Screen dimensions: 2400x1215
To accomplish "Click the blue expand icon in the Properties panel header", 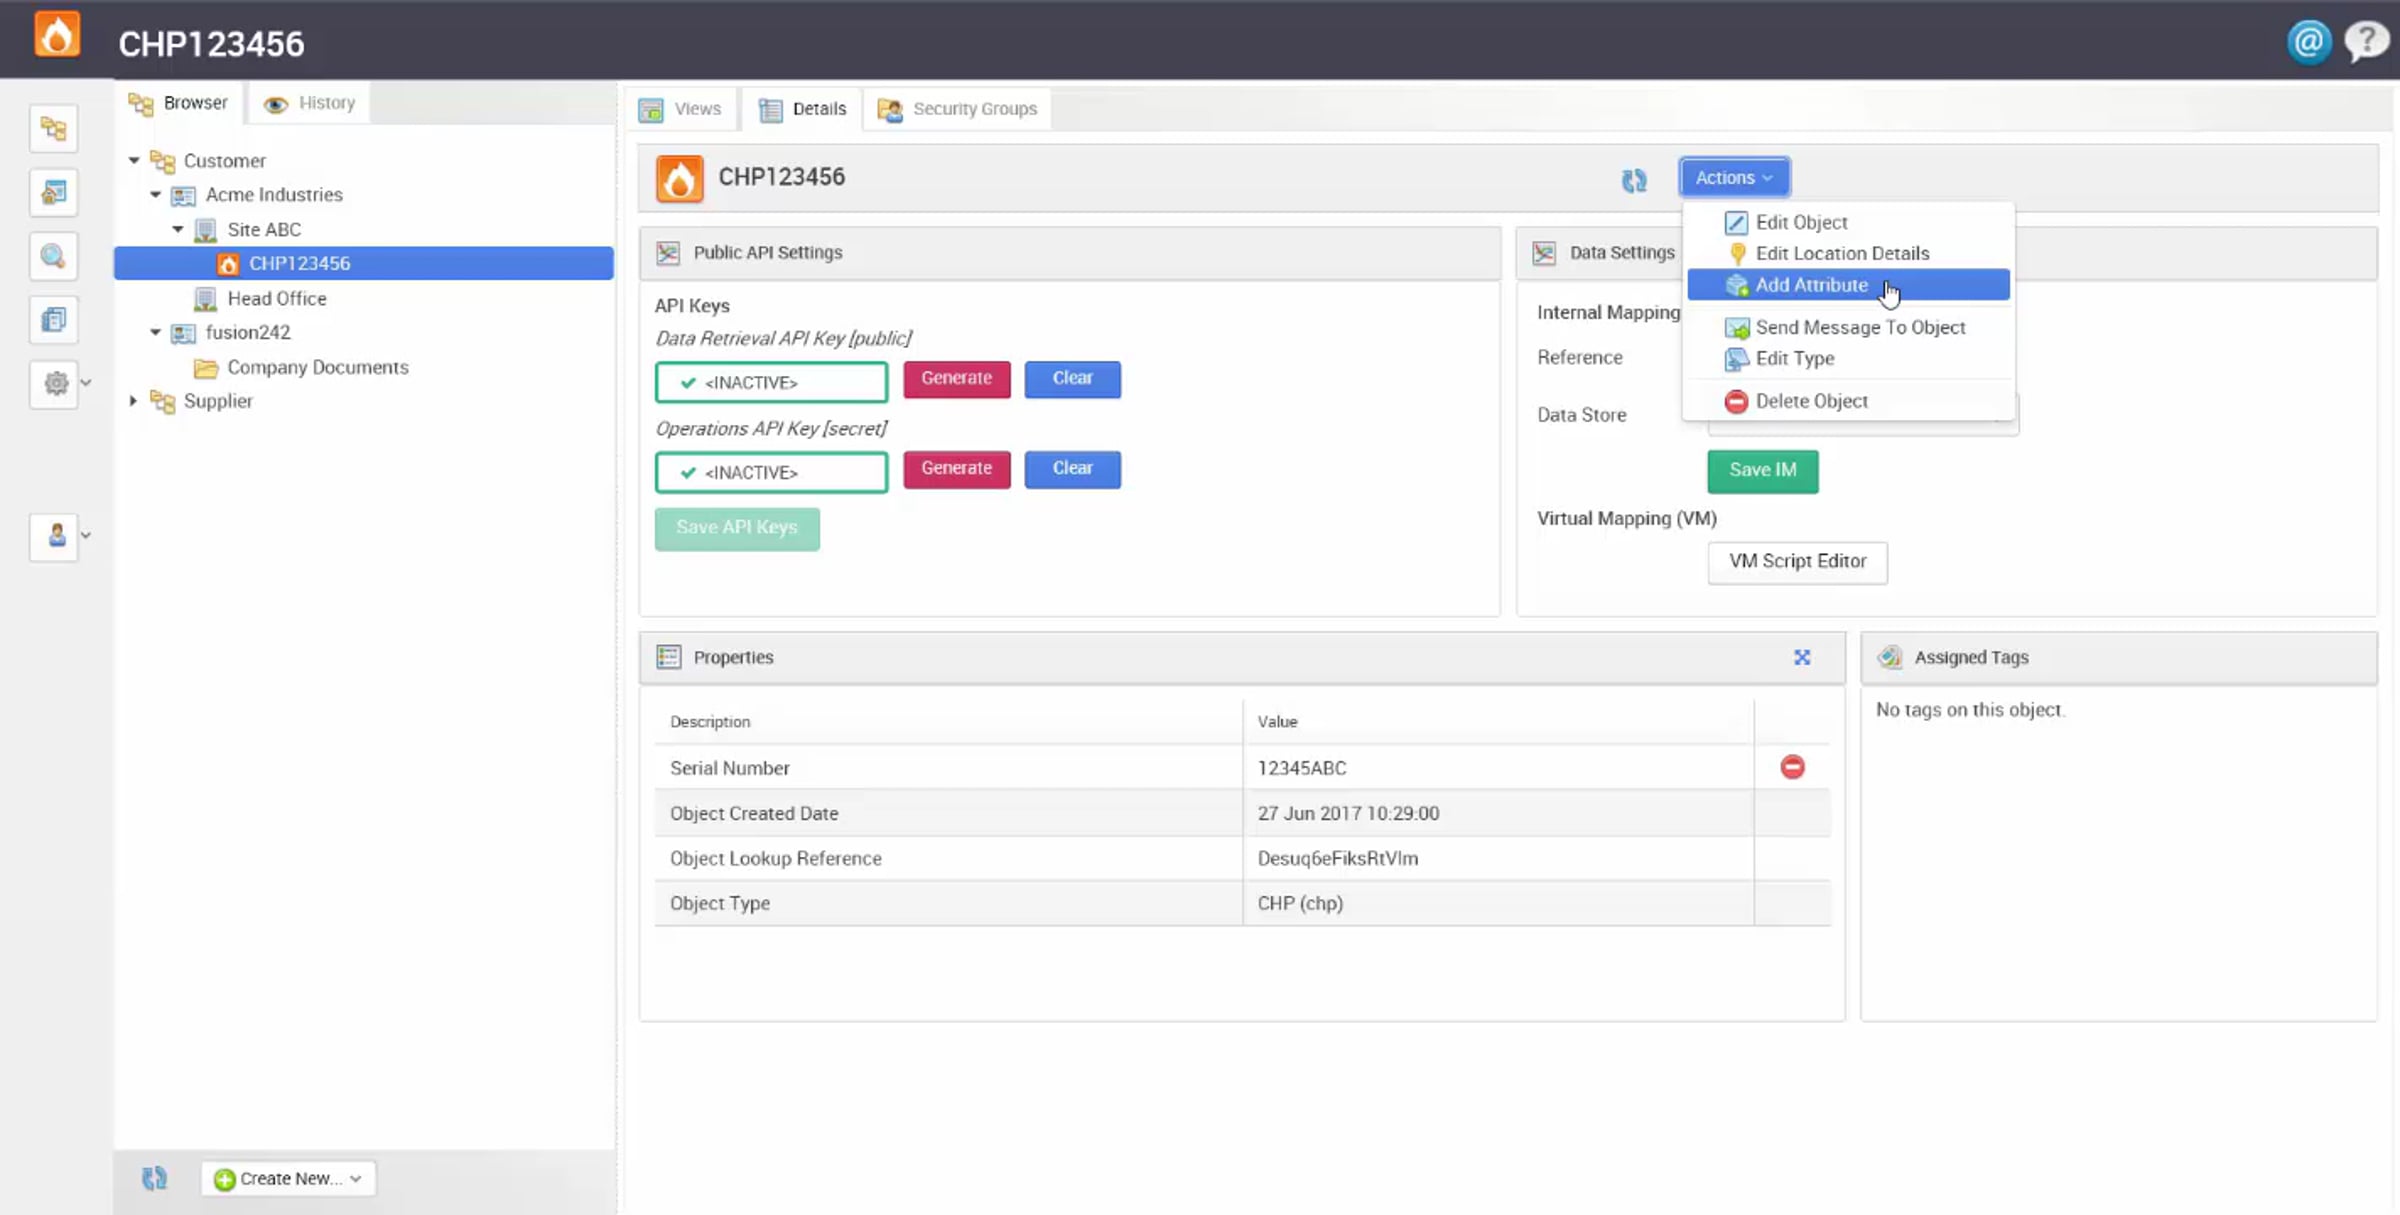I will (1801, 657).
